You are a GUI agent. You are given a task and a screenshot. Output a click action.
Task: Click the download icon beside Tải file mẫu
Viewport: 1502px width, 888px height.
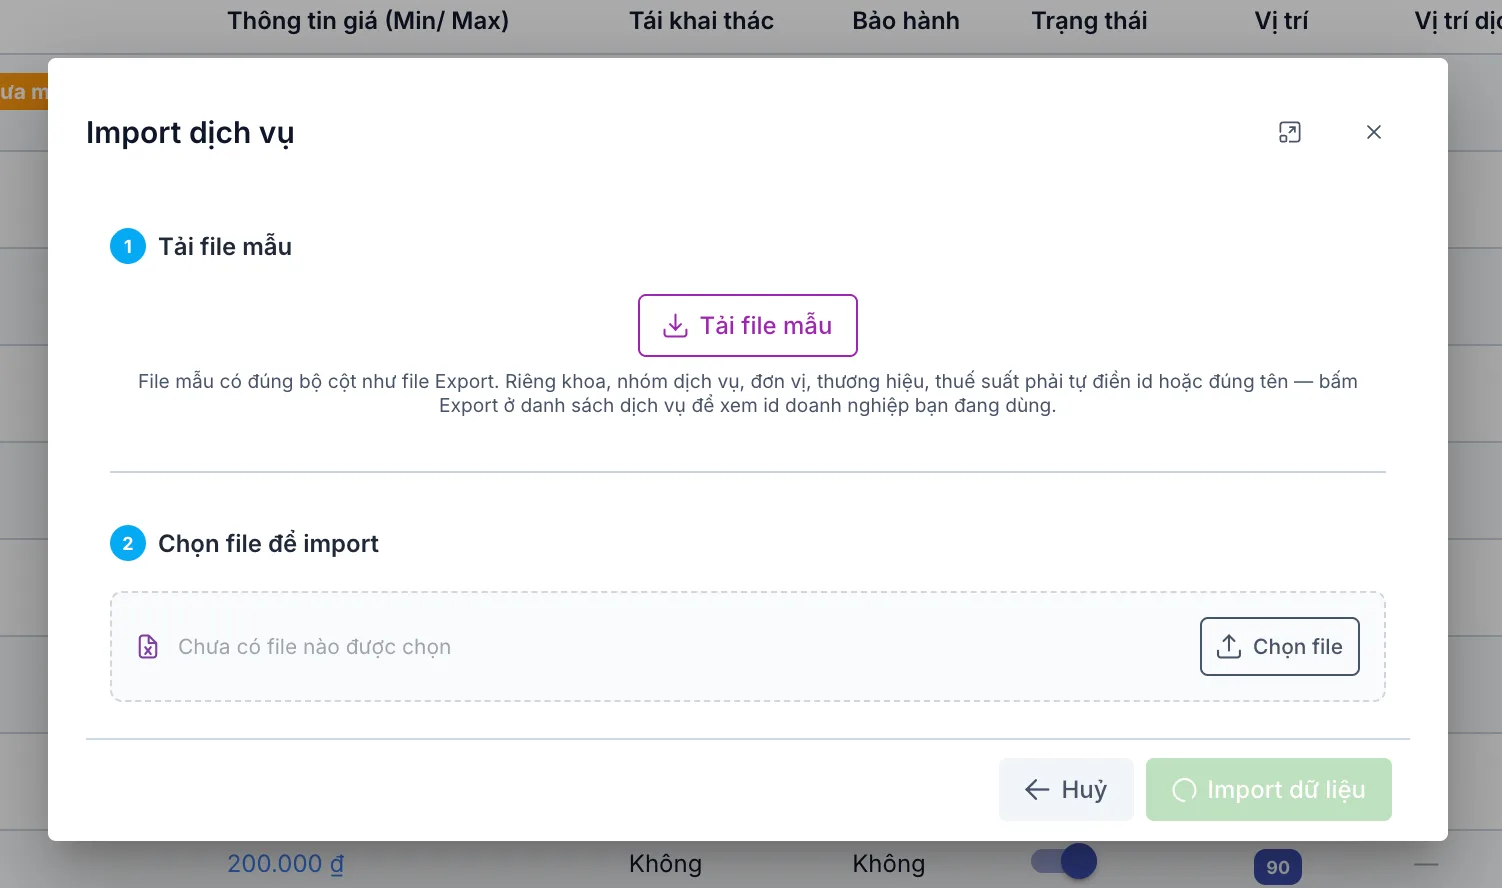tap(676, 326)
